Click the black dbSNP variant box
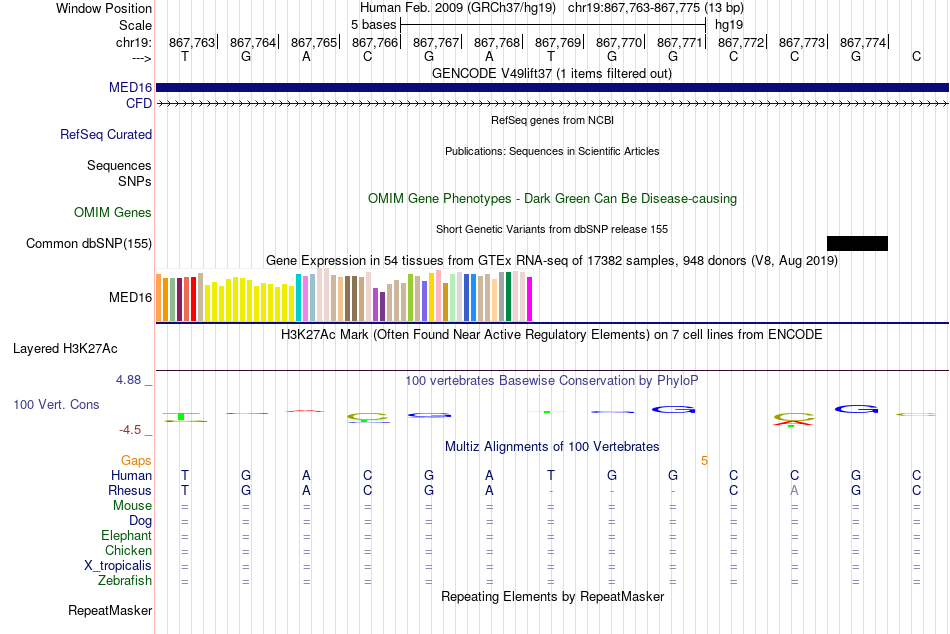Image resolution: width=950 pixels, height=634 pixels. [857, 244]
